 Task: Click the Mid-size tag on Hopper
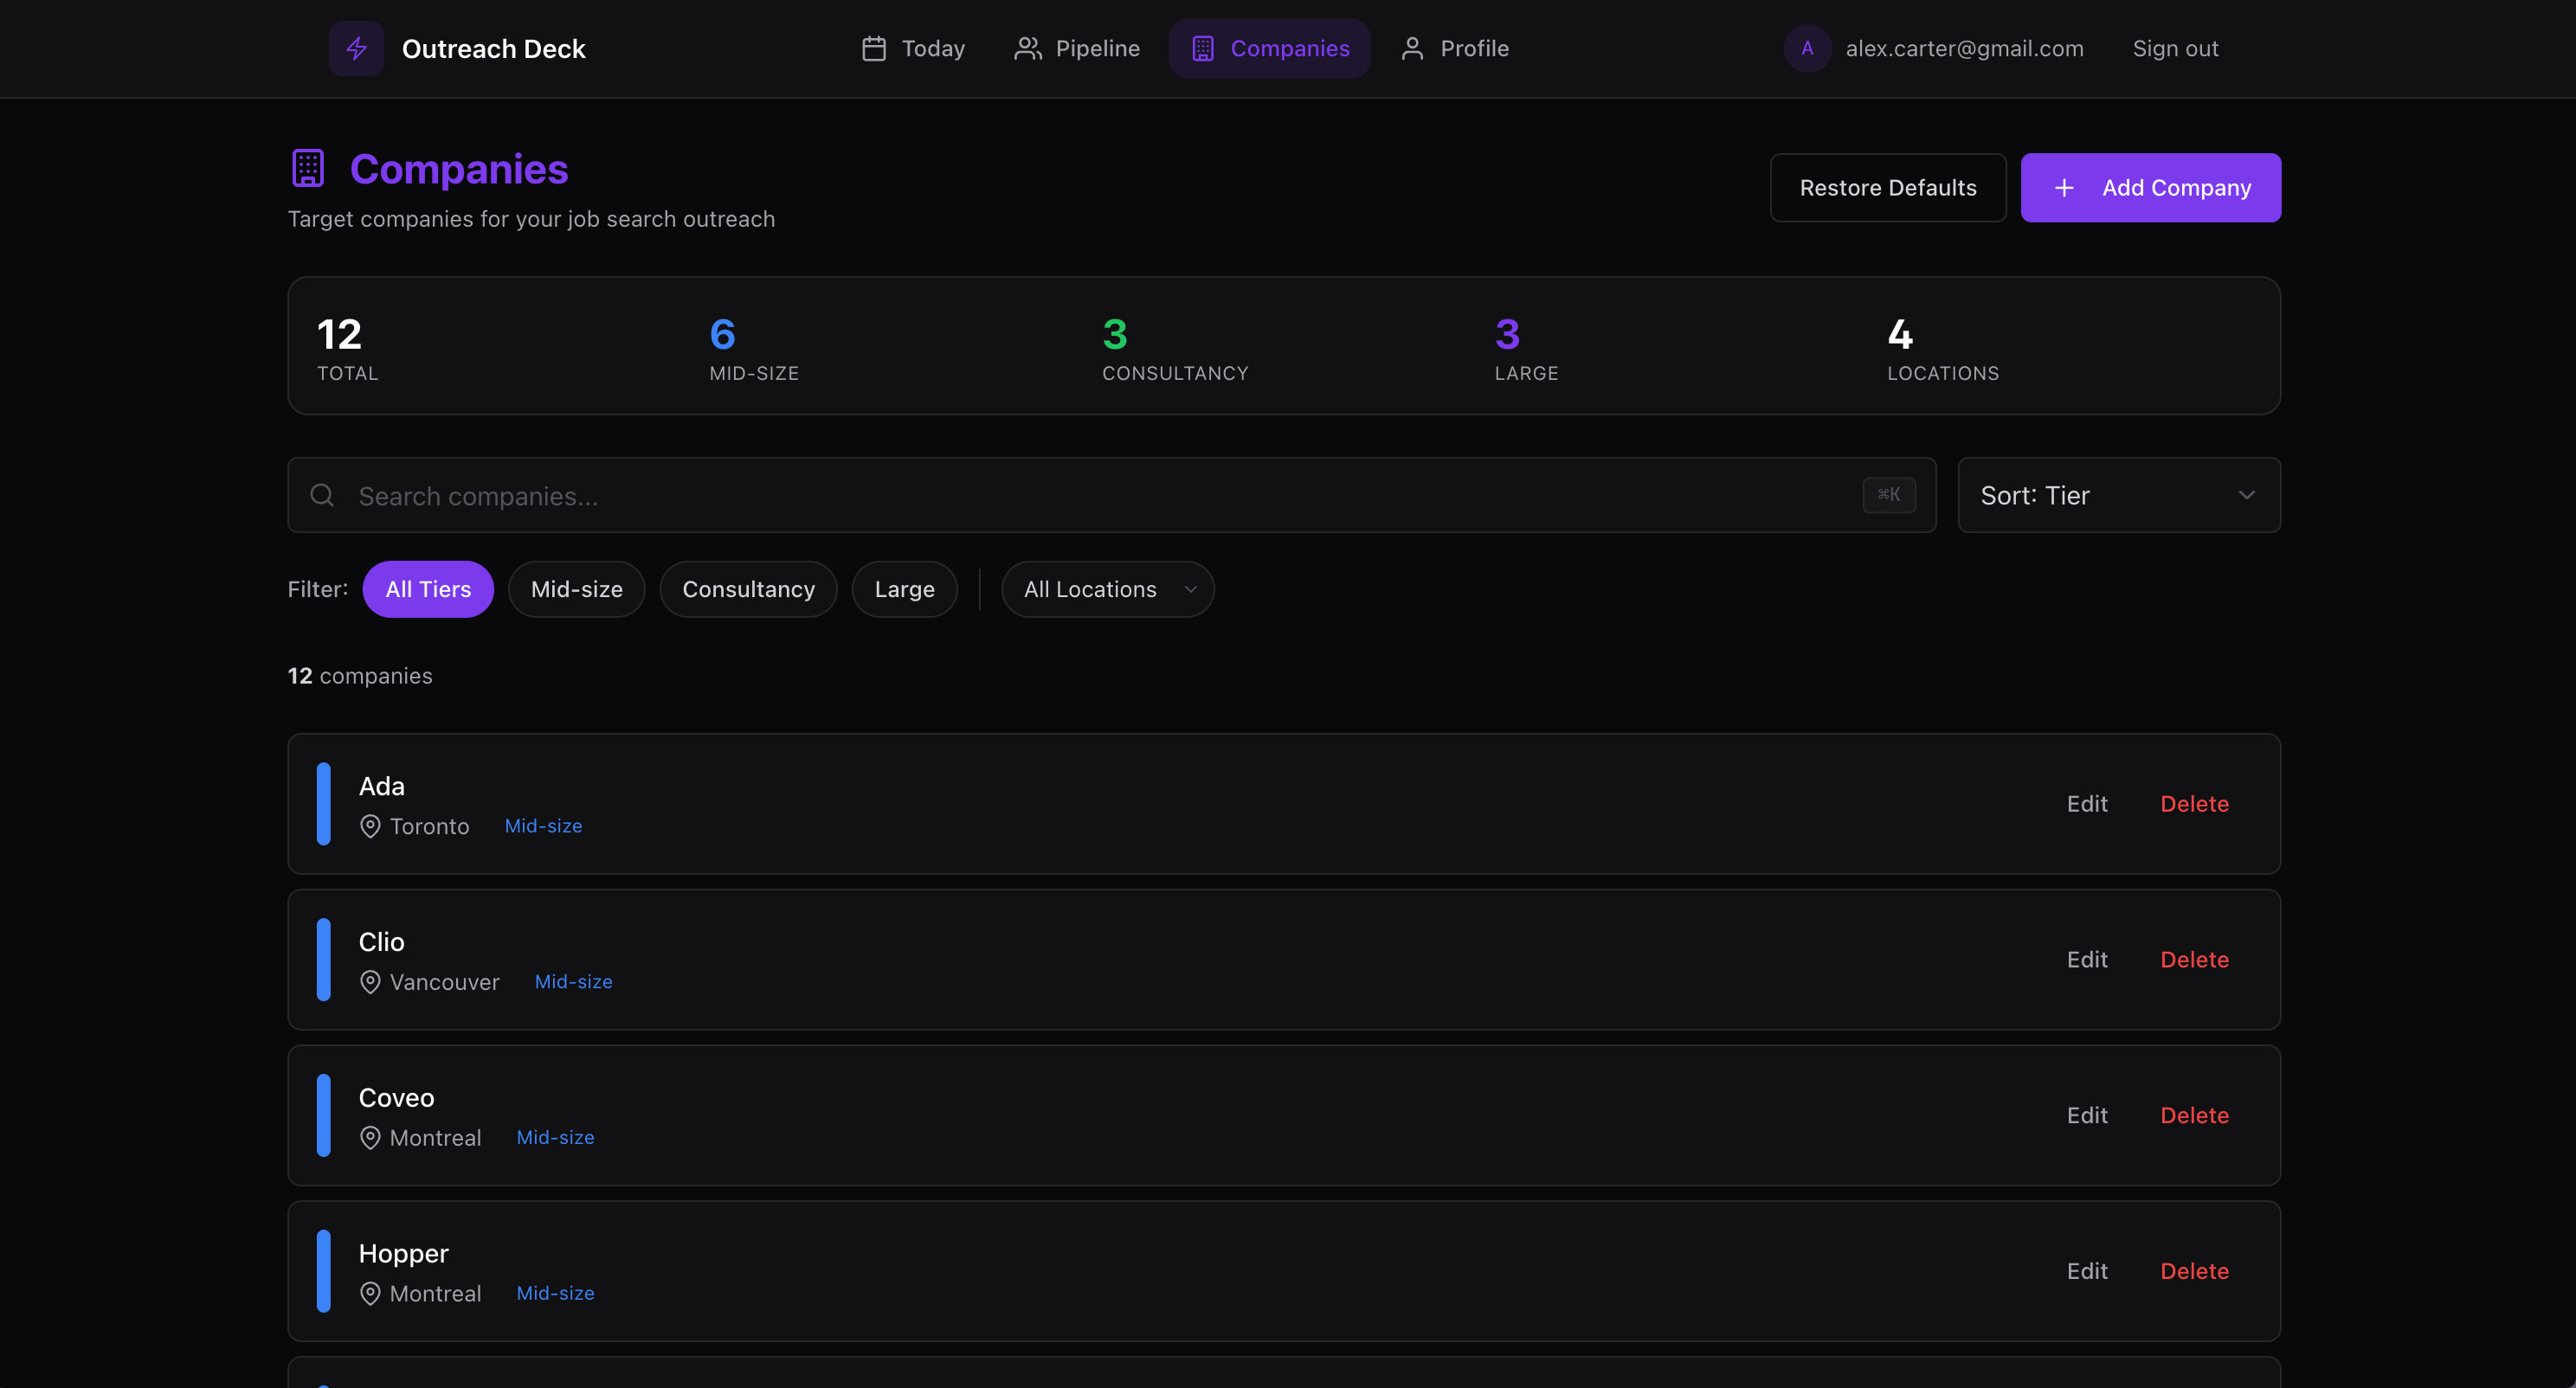tap(555, 1294)
